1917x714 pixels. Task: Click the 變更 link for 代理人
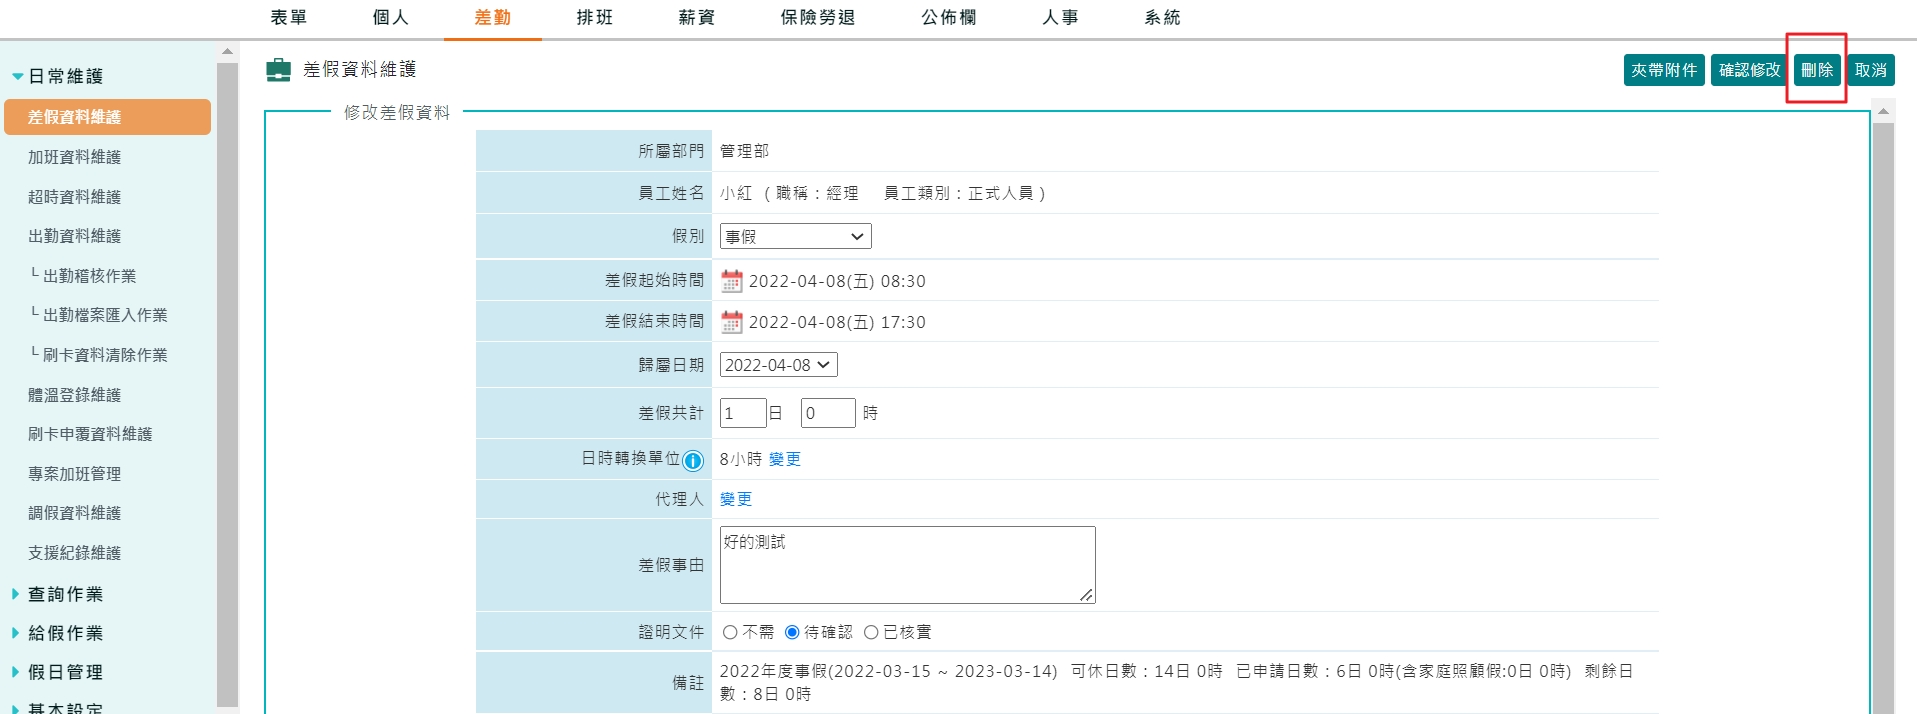pos(735,499)
